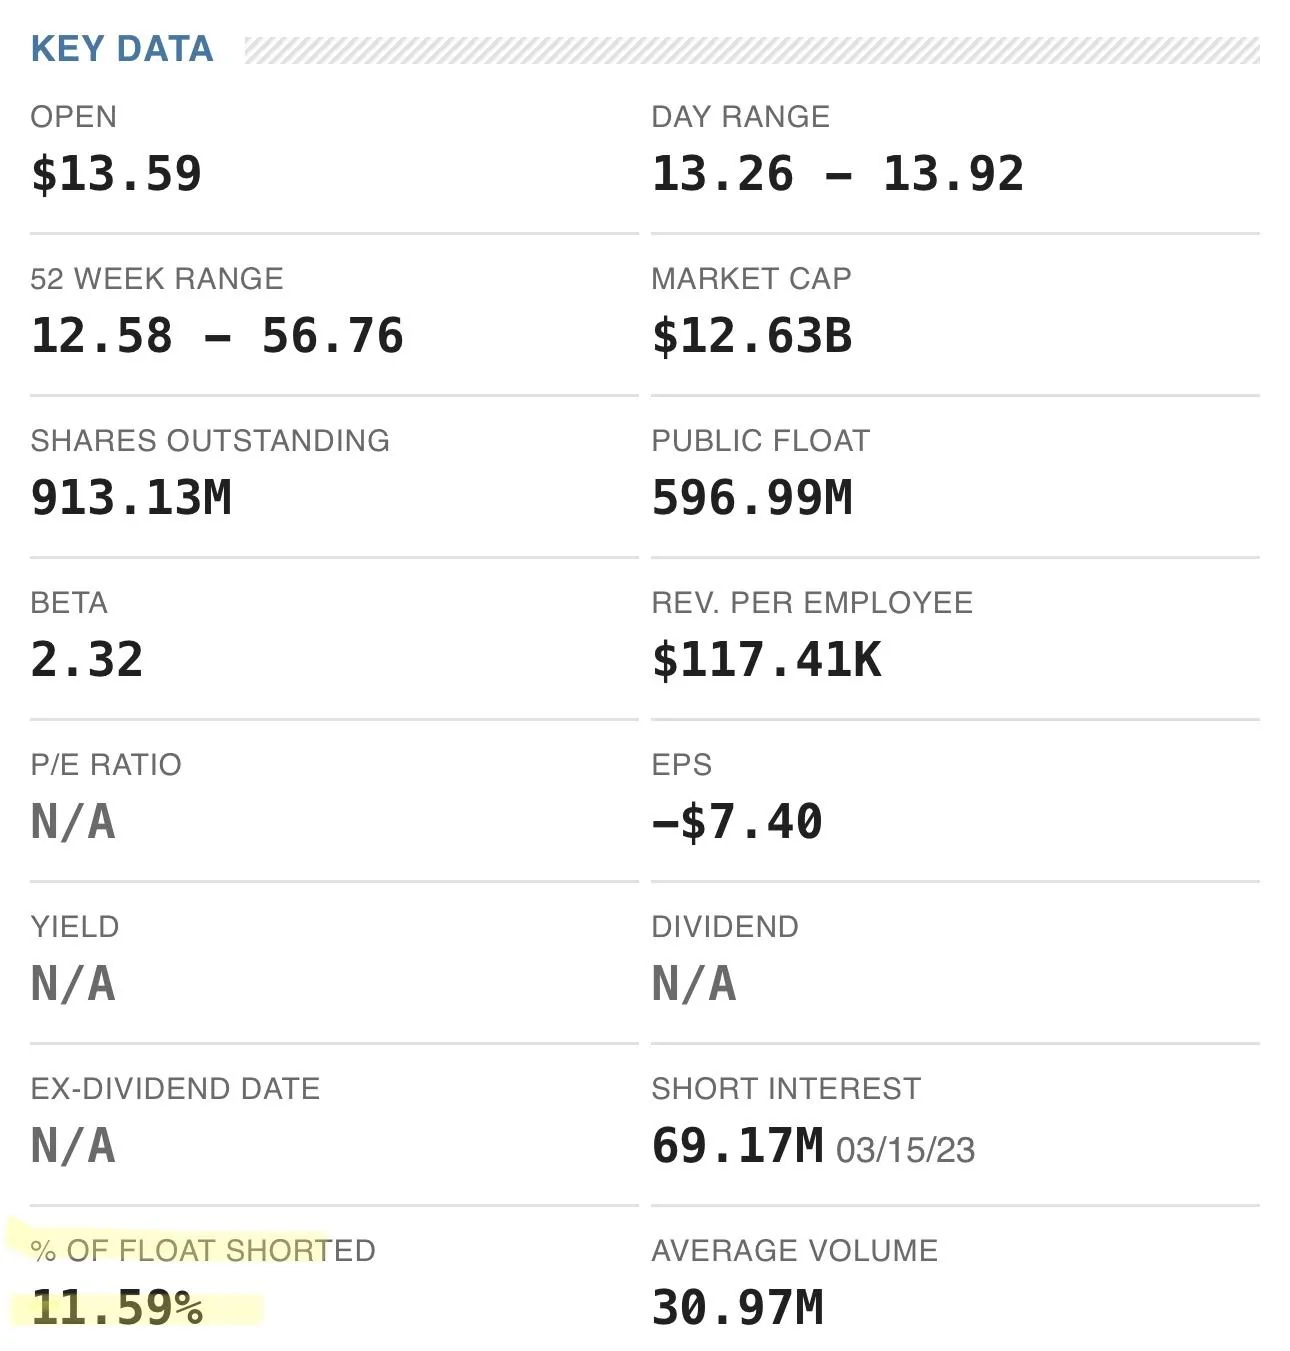Click the DIVIDEND N/A value
This screenshot has height=1351, width=1290.
click(x=694, y=984)
